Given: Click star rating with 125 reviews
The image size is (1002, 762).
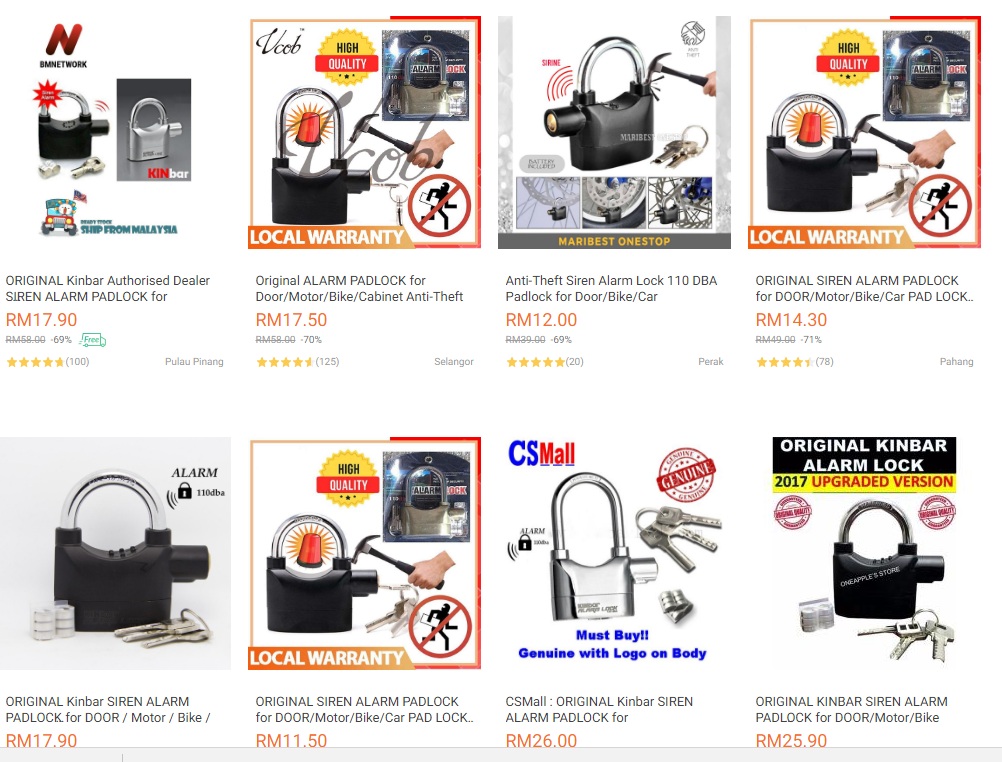Looking at the screenshot, I should pos(297,362).
